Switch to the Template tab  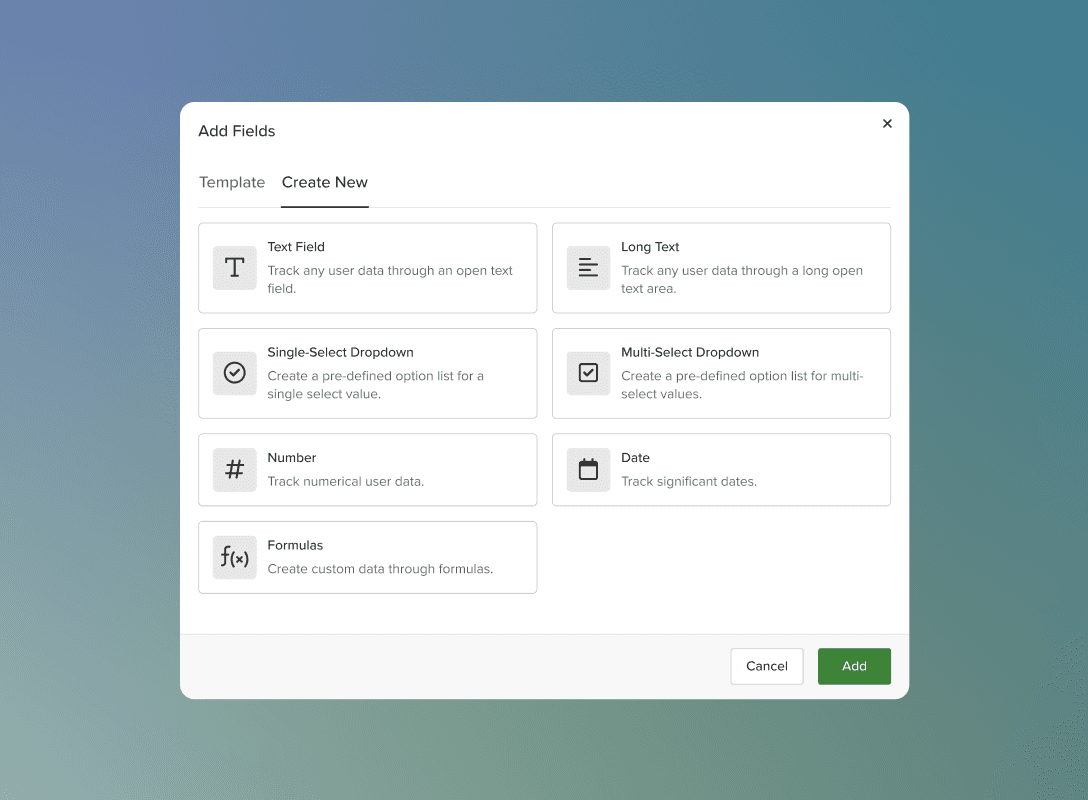(232, 182)
